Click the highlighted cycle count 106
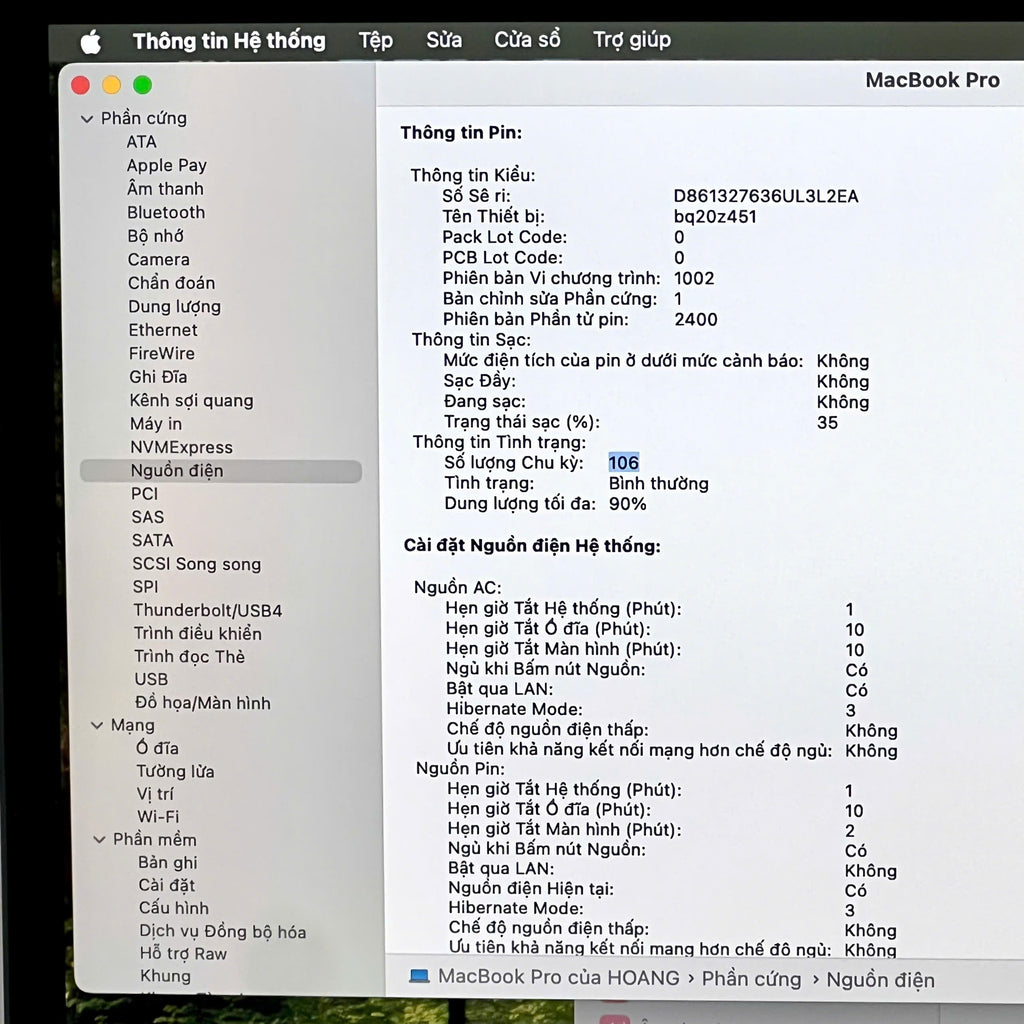 coord(624,463)
